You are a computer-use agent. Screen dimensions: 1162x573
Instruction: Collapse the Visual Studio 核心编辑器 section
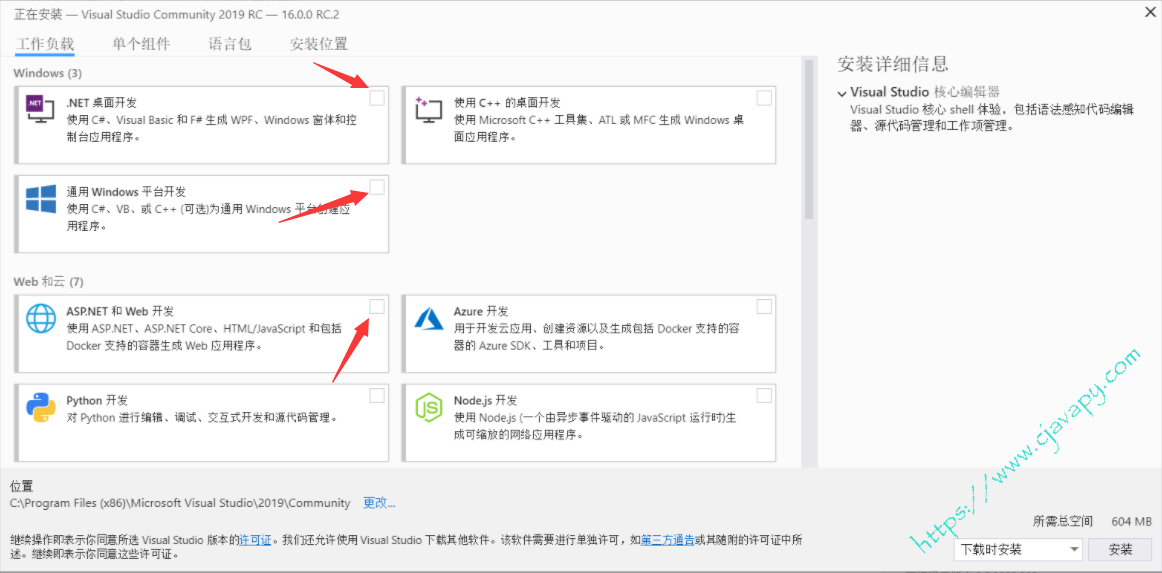[842, 93]
